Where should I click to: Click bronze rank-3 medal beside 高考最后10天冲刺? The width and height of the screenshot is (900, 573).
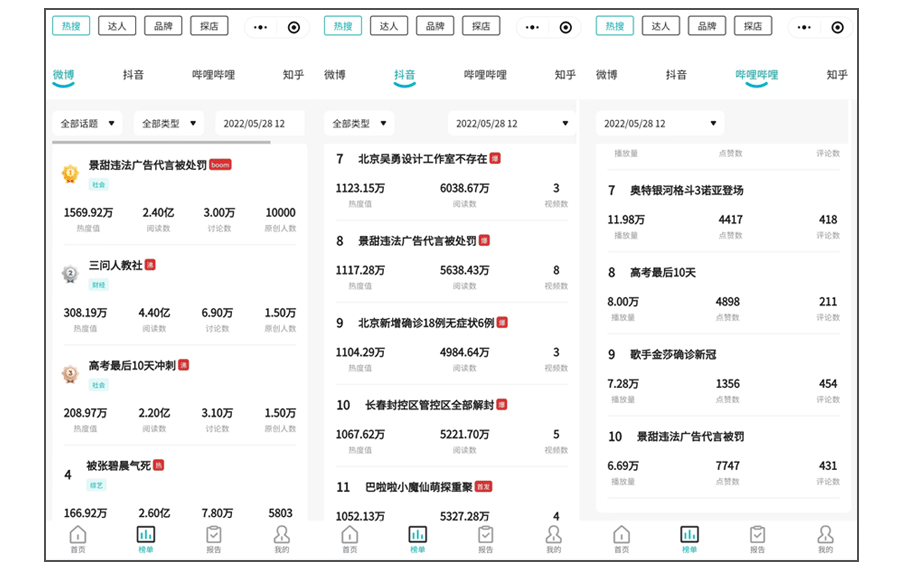pos(70,374)
